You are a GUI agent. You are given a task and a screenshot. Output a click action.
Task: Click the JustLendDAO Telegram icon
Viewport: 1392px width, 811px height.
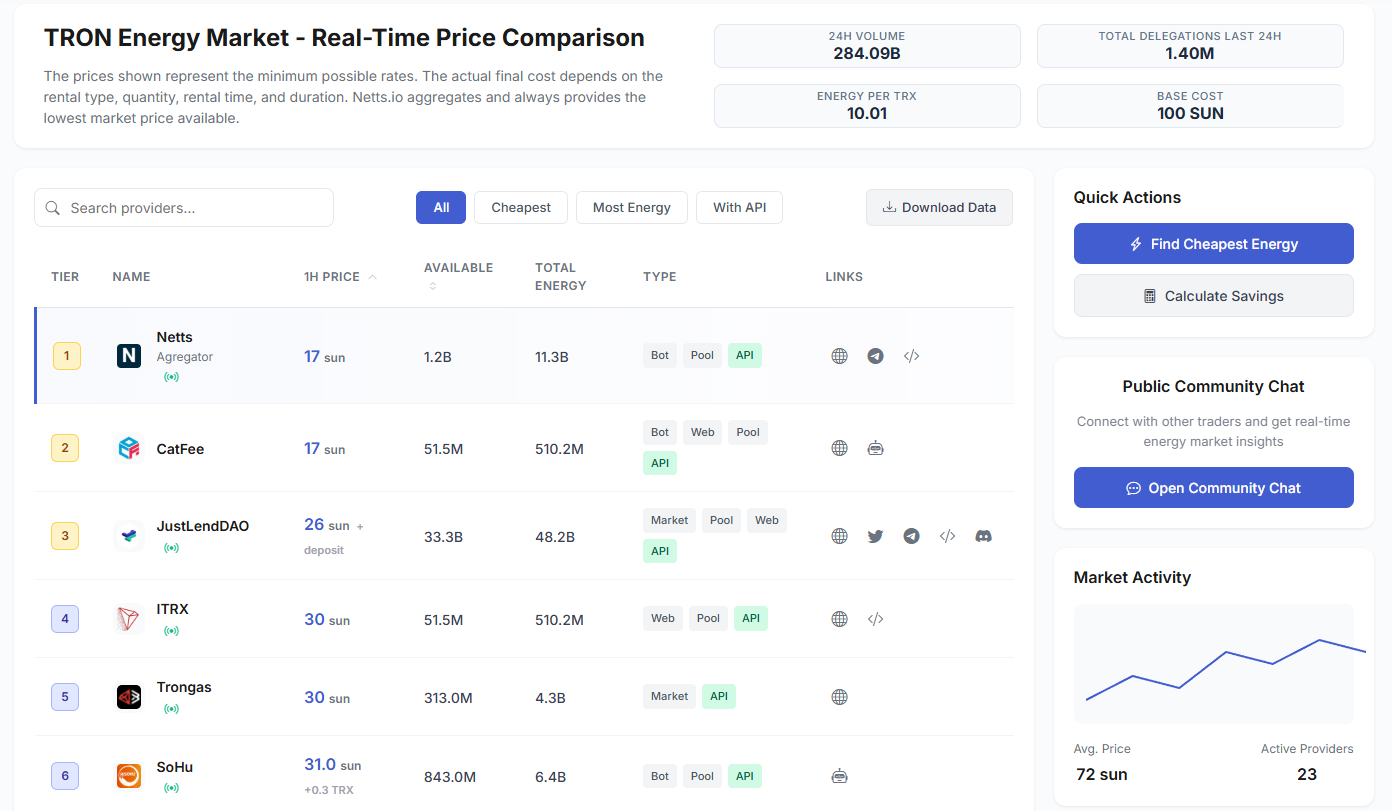pos(911,536)
